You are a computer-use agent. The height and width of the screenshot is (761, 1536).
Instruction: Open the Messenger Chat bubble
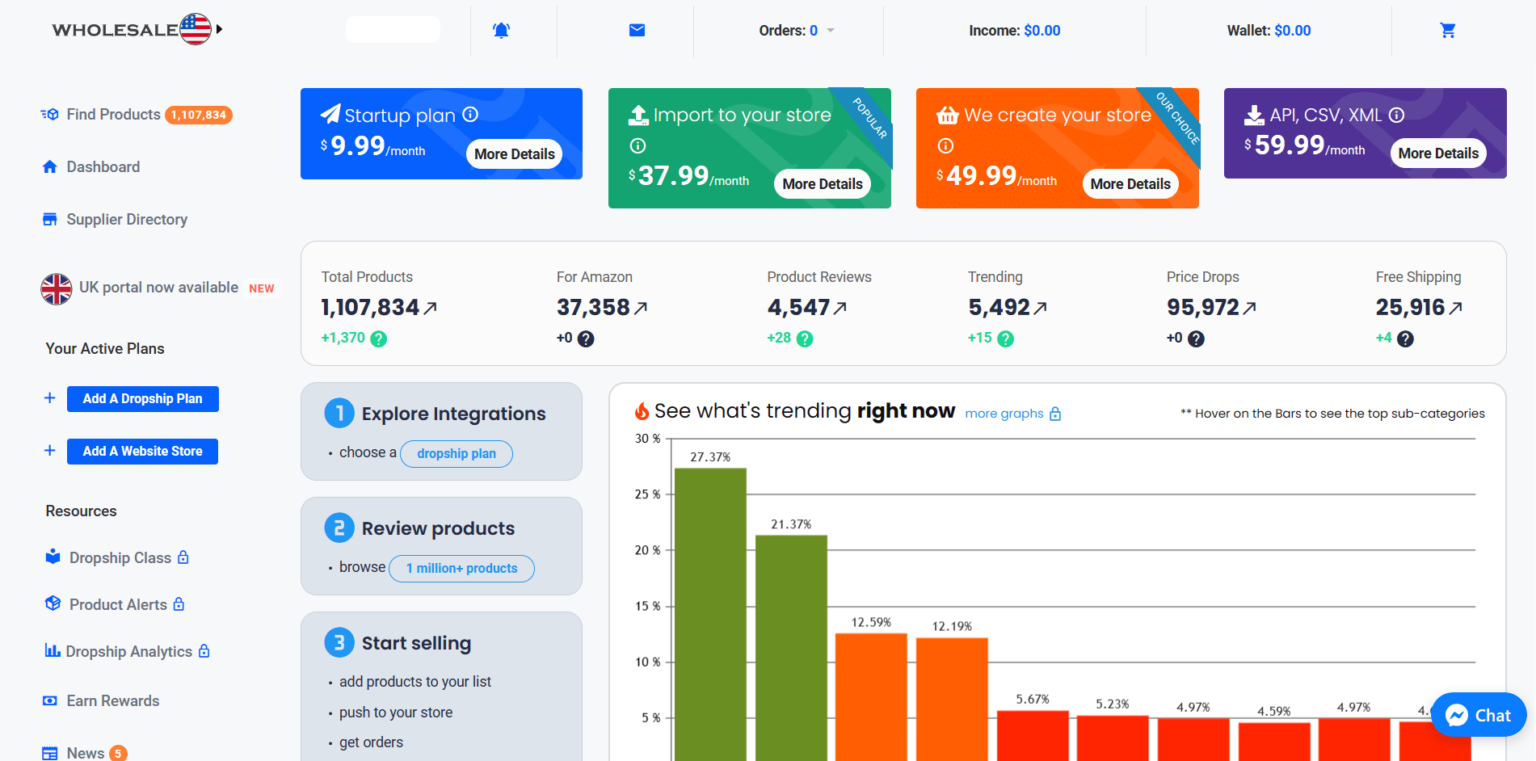(1477, 714)
